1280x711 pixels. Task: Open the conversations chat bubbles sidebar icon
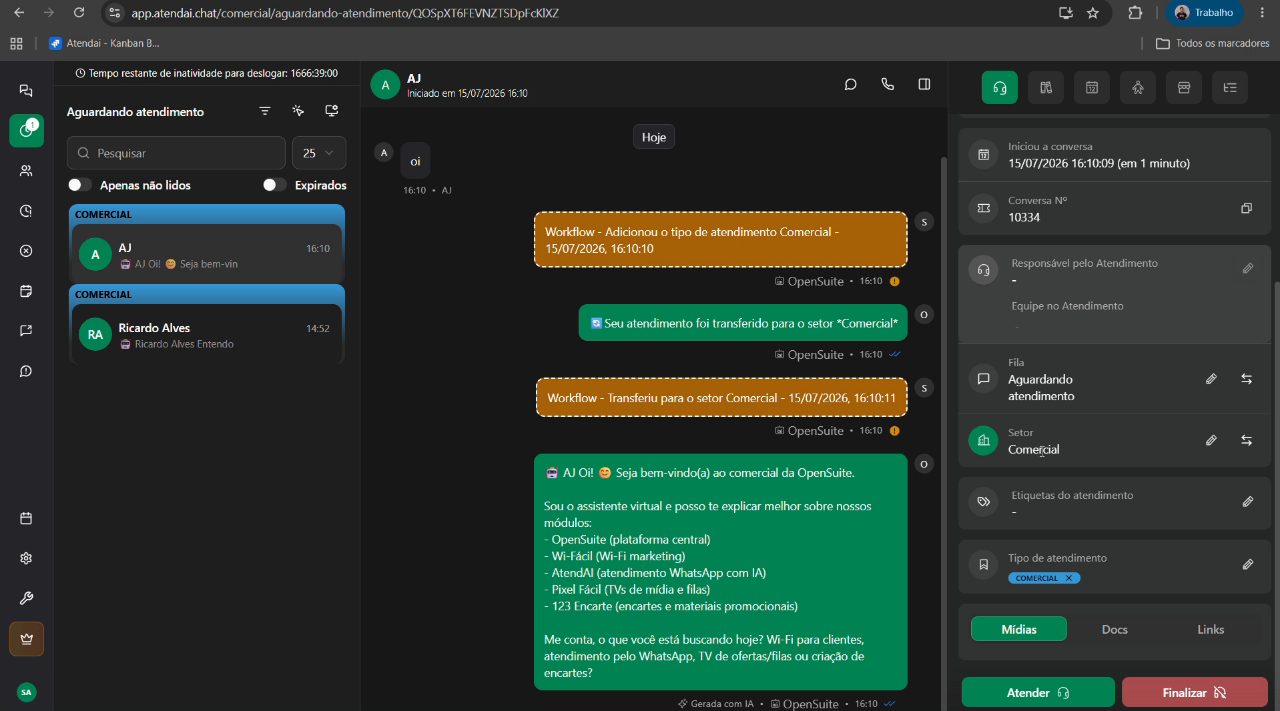[x=26, y=90]
